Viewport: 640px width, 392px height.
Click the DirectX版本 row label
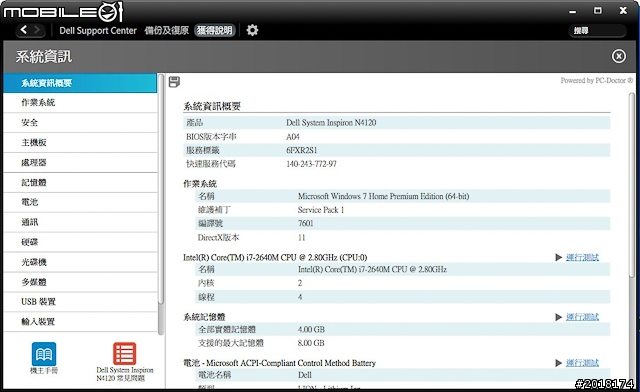tap(218, 238)
